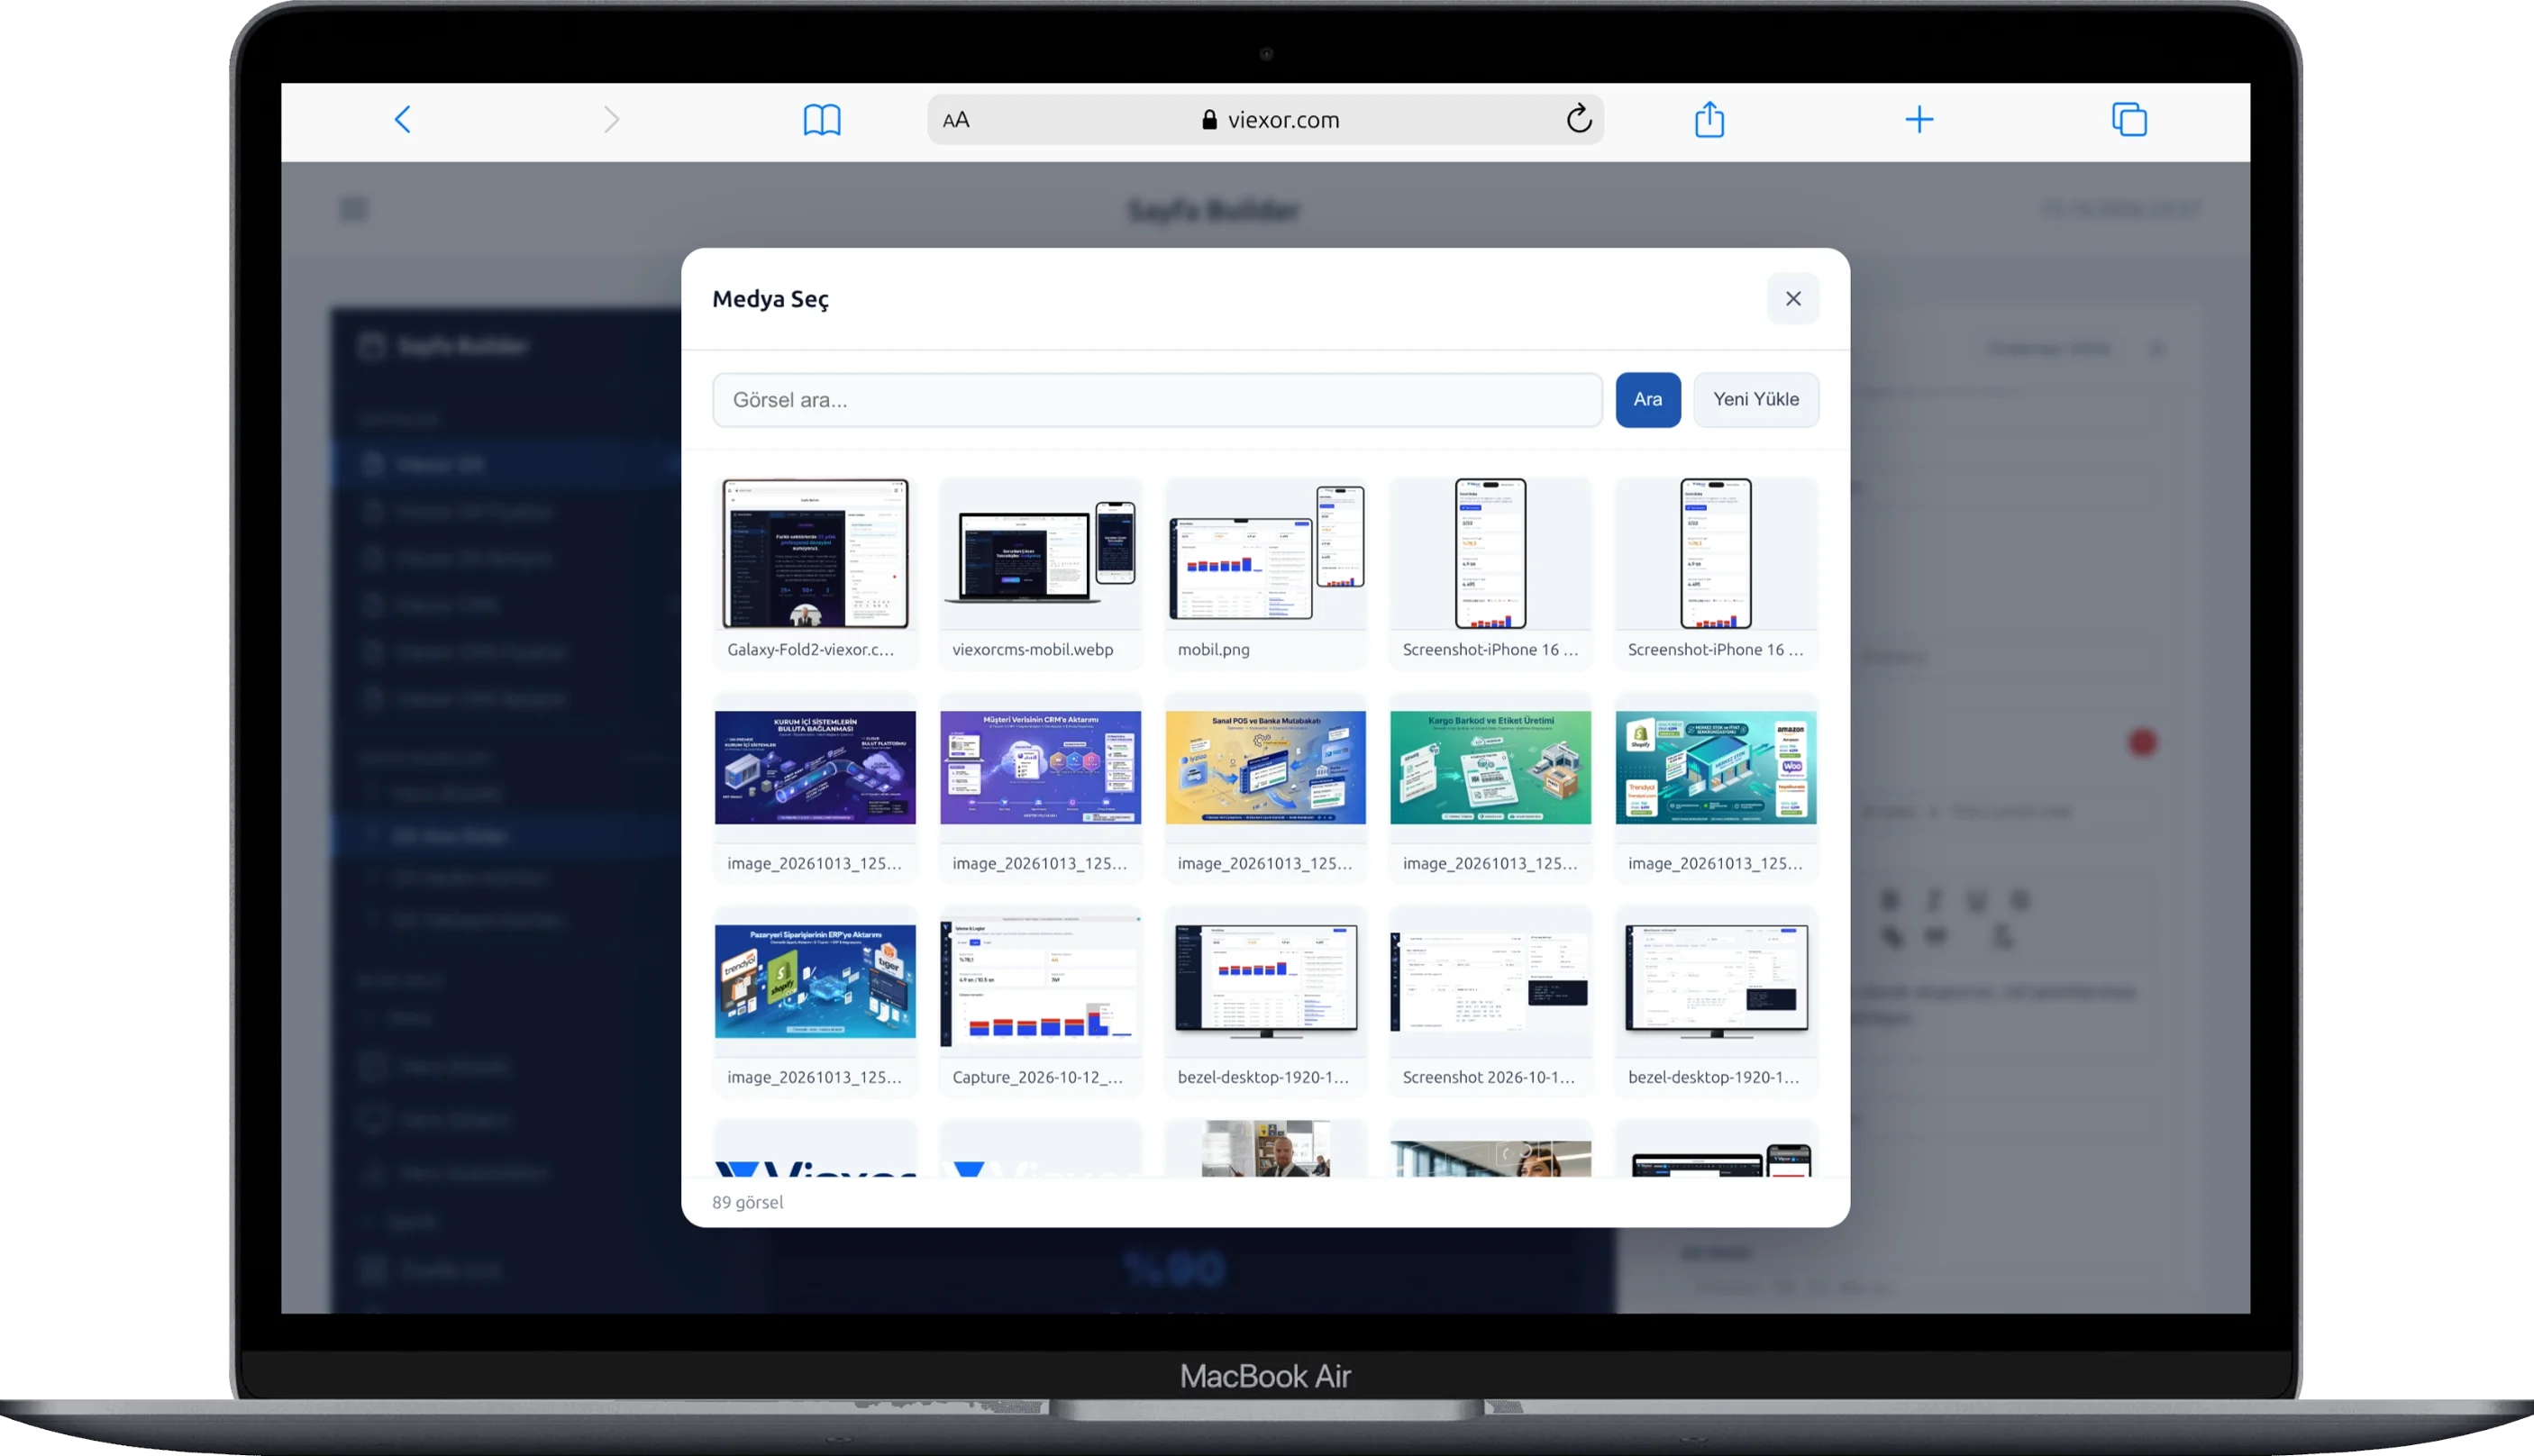2534x1456 pixels.
Task: Open the Safari share sheet icon
Action: (1709, 118)
